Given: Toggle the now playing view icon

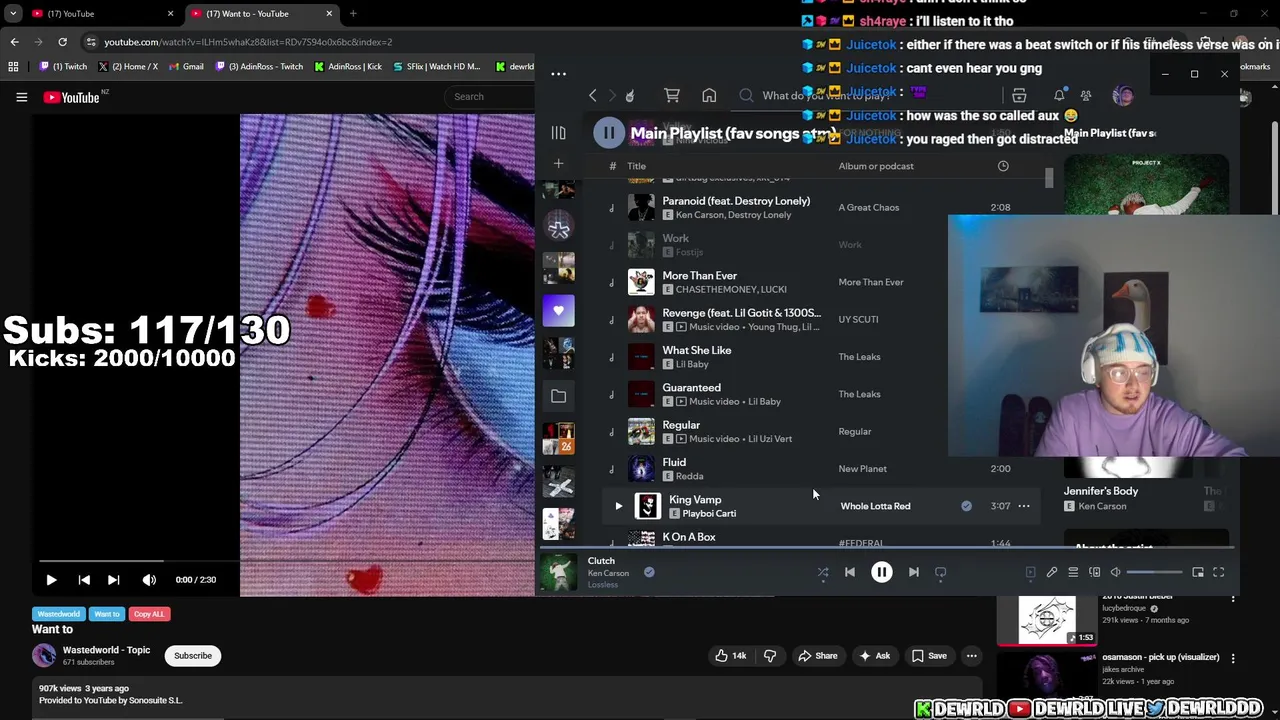Looking at the screenshot, I should pos(1030,573).
